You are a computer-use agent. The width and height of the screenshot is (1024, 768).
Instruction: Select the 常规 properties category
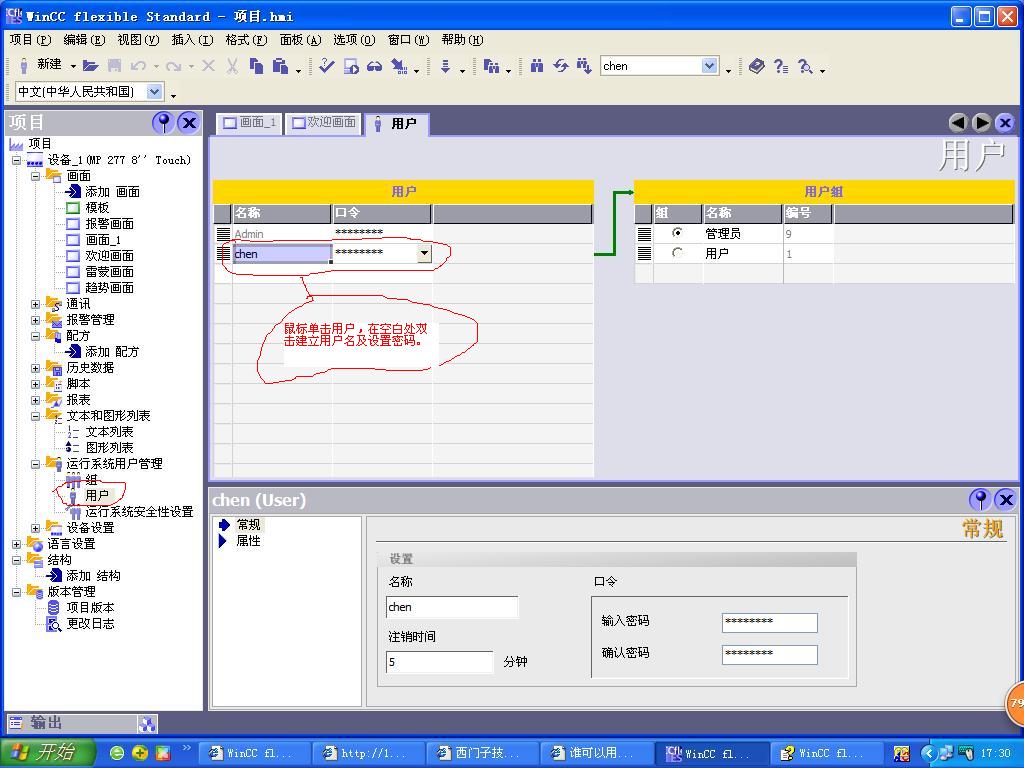[x=248, y=524]
